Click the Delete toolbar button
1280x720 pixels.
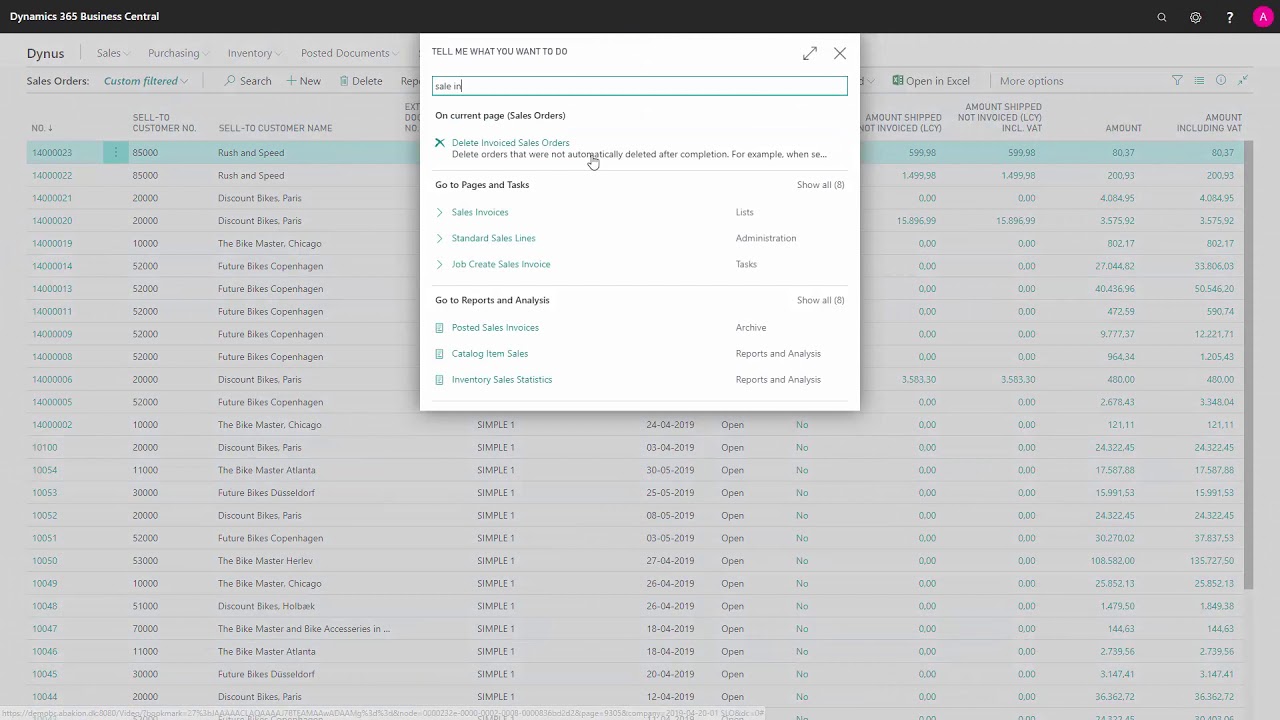pos(361,81)
